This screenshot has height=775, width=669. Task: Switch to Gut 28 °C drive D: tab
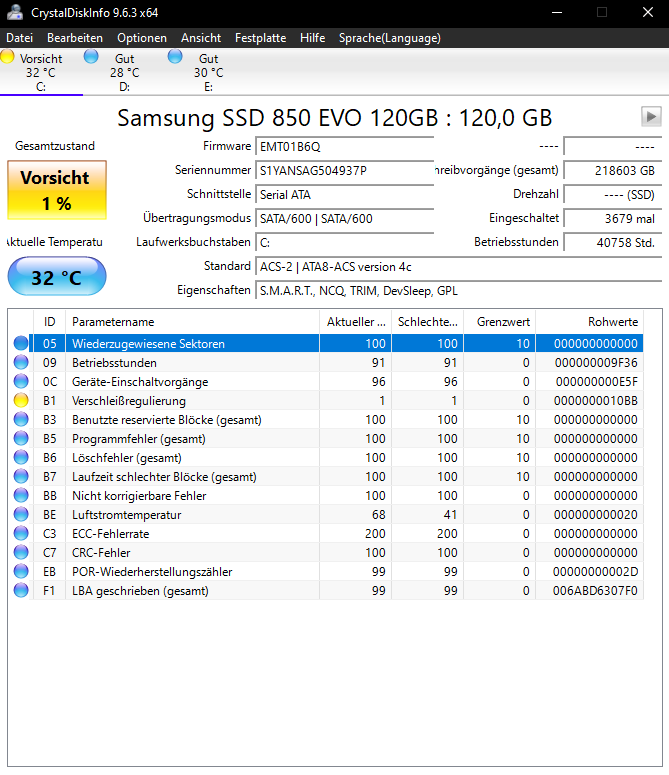[125, 72]
